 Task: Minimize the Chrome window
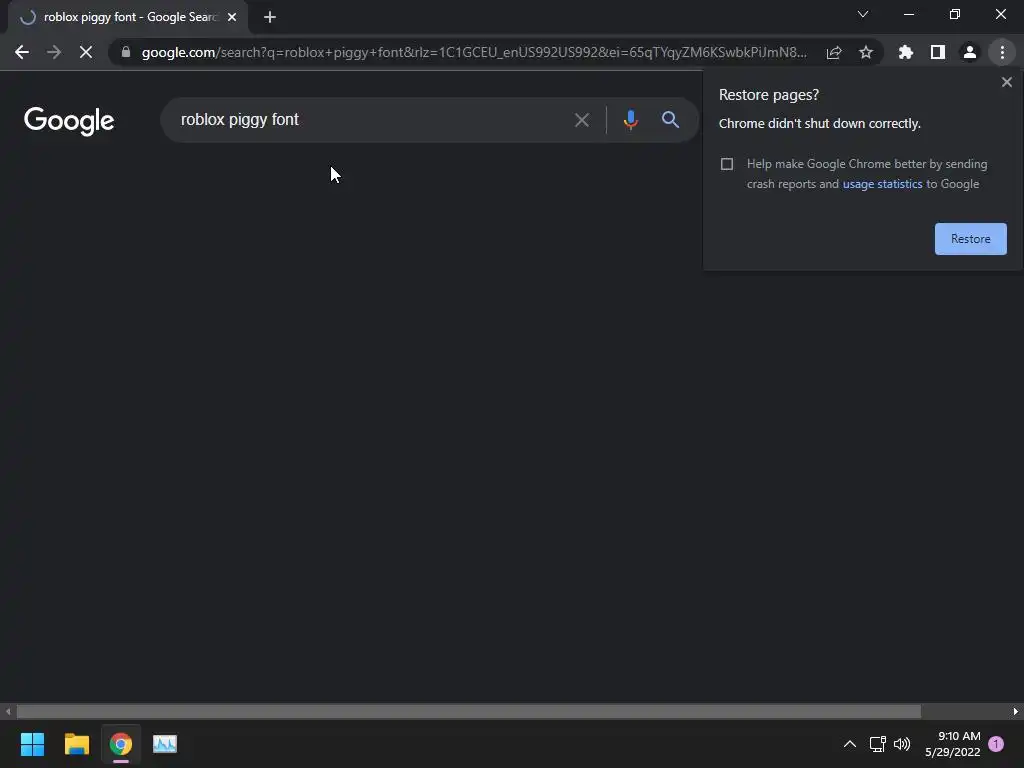tap(908, 14)
